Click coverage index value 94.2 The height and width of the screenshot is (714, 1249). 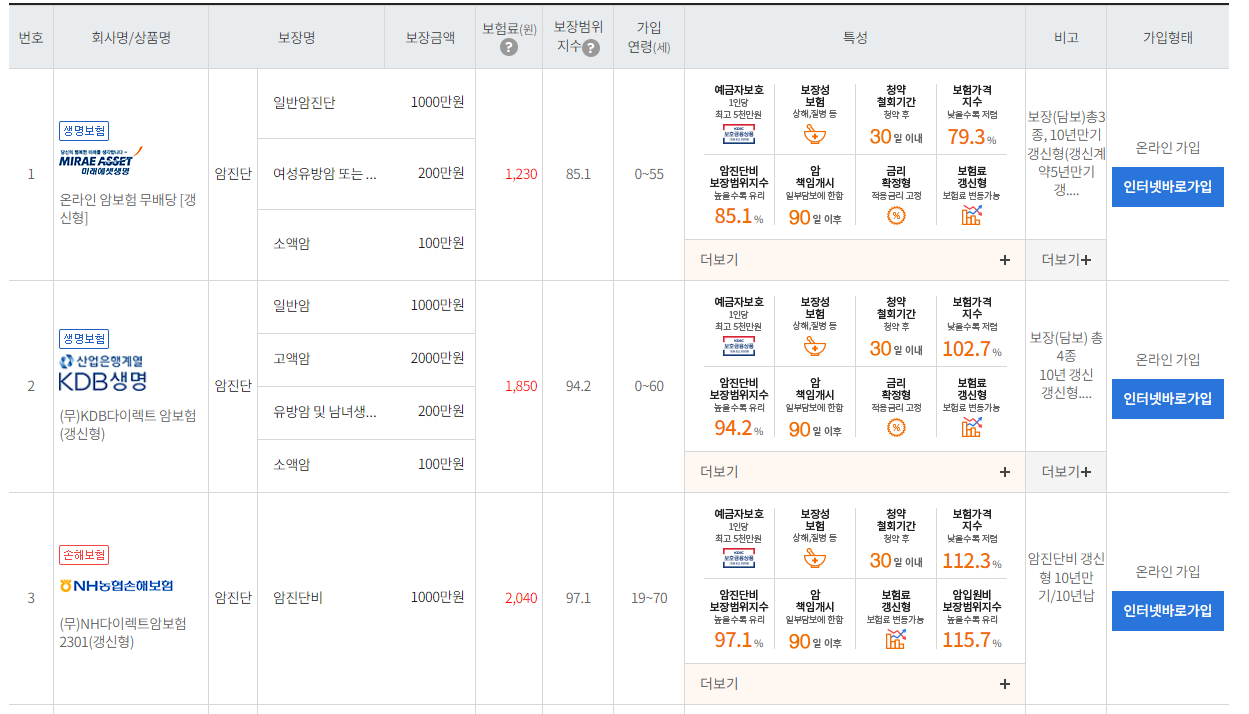578,386
